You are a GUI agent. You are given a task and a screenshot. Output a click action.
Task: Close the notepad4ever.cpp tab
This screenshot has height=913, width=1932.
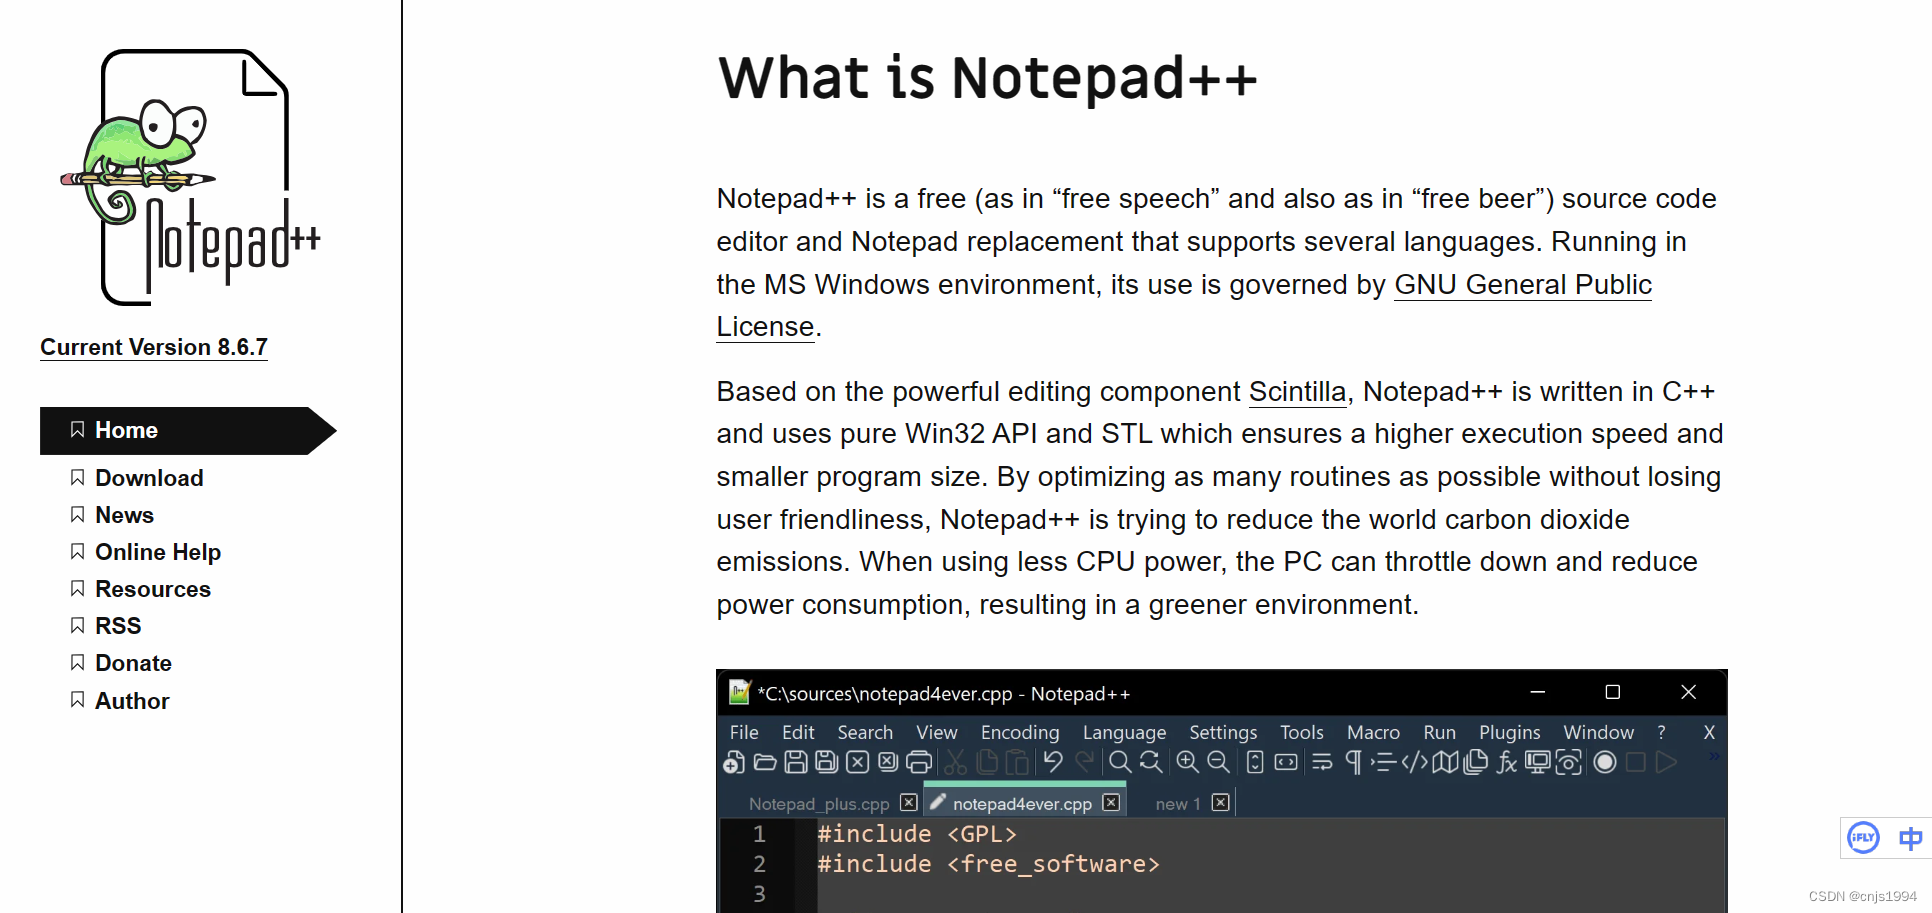click(1111, 802)
